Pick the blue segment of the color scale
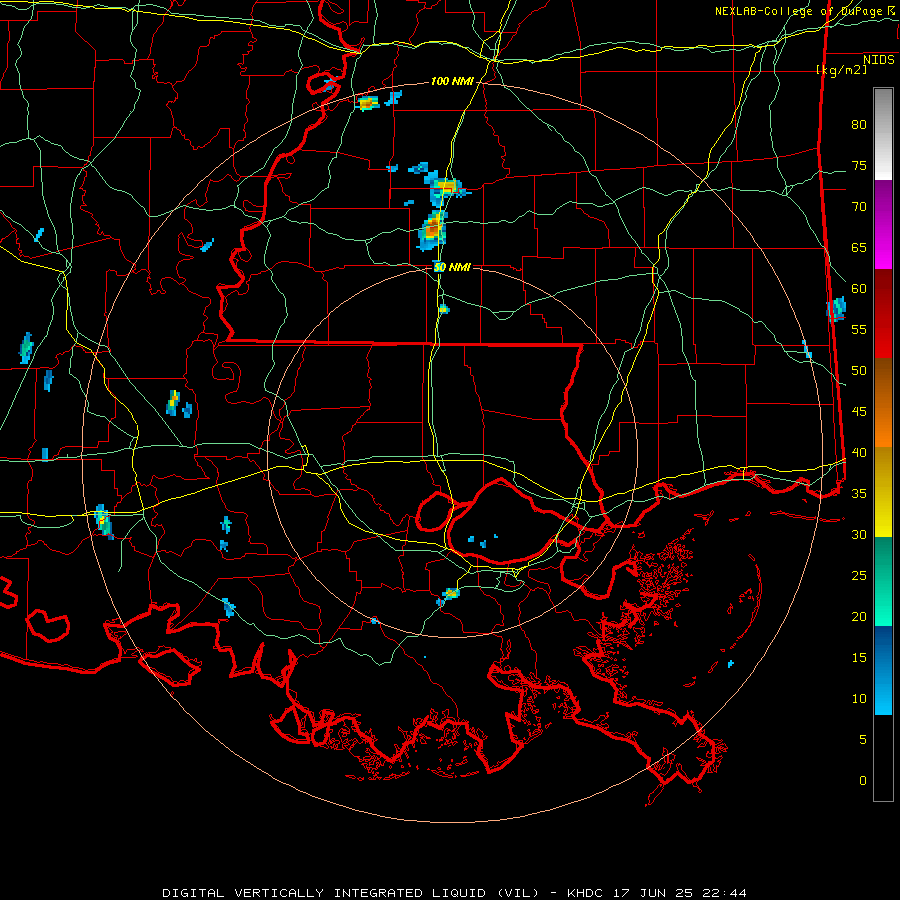This screenshot has width=900, height=900. pos(883,670)
